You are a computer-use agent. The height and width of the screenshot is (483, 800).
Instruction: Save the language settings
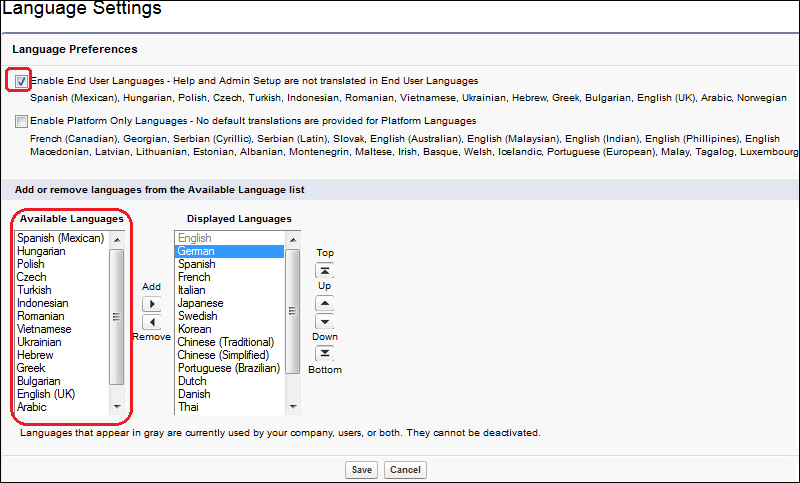tap(360, 470)
